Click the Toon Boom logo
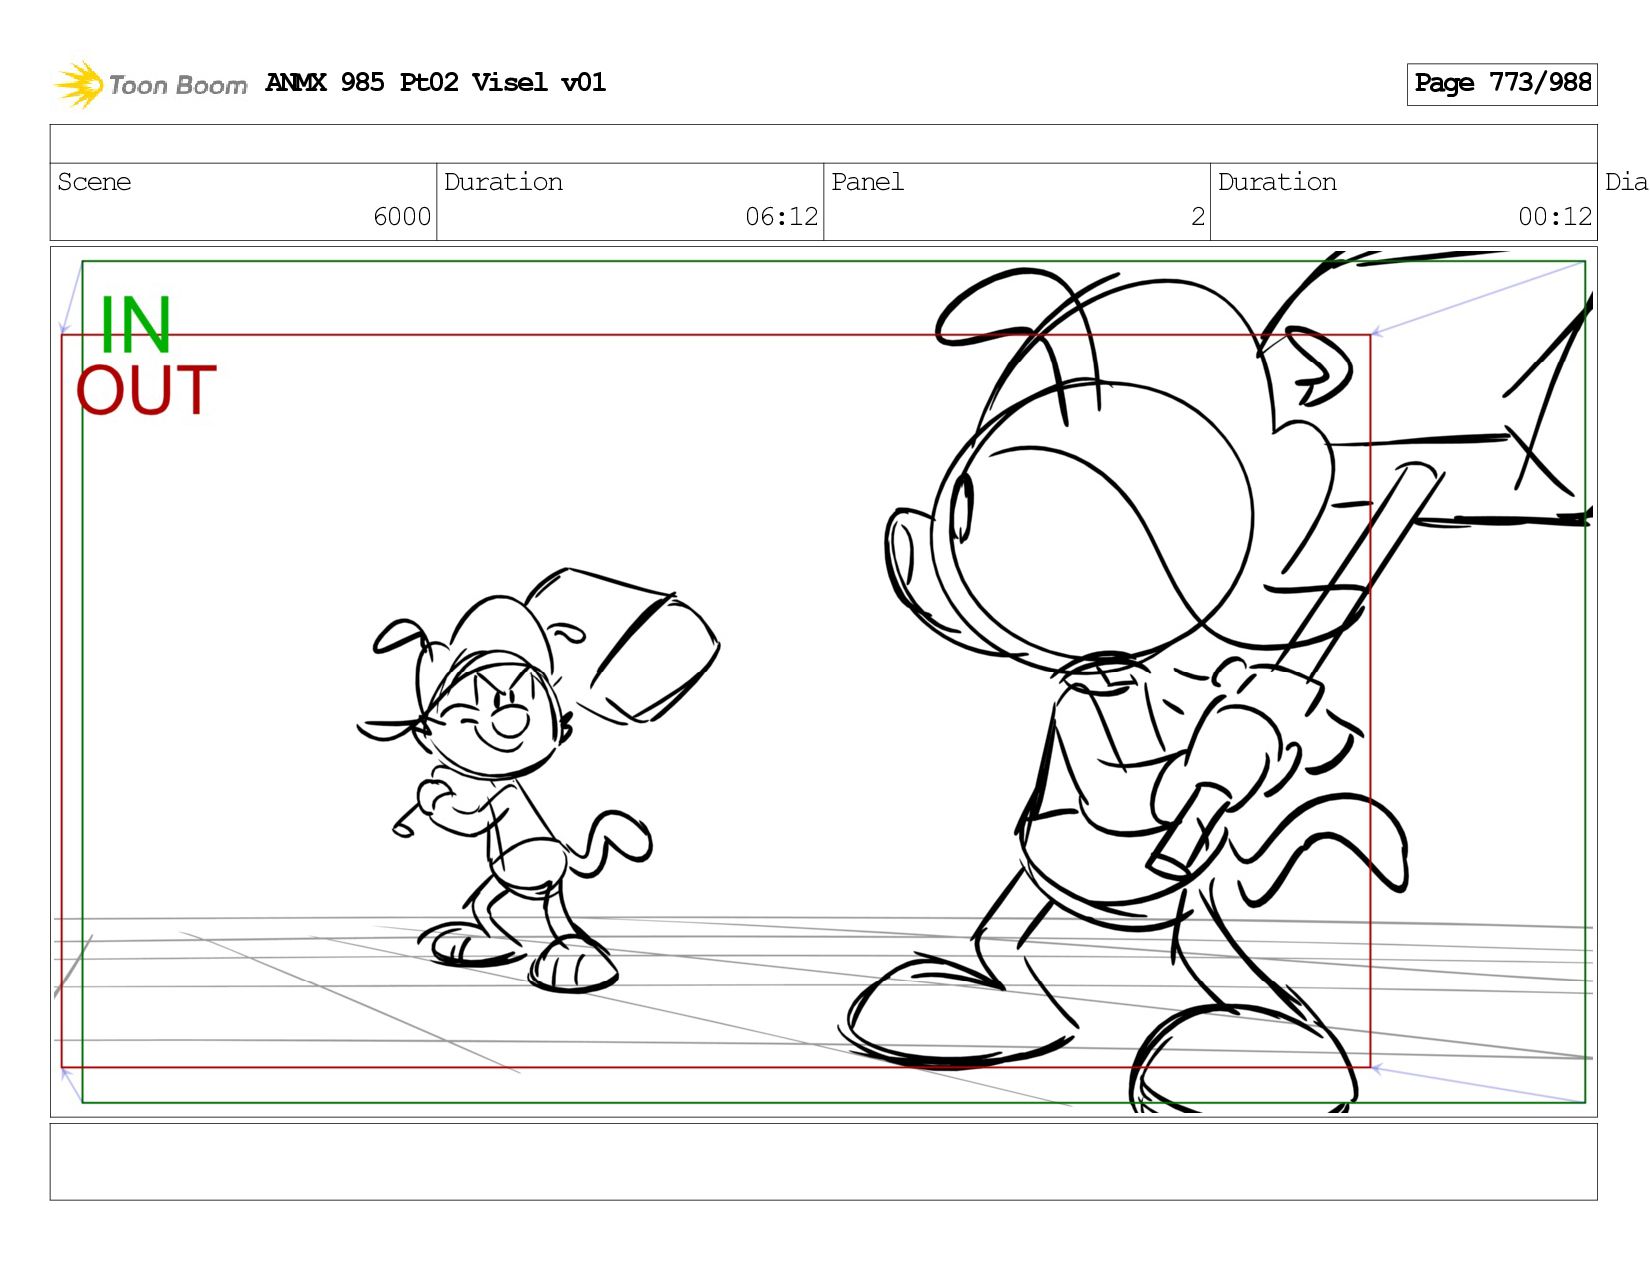1650x1275 pixels. tap(150, 84)
